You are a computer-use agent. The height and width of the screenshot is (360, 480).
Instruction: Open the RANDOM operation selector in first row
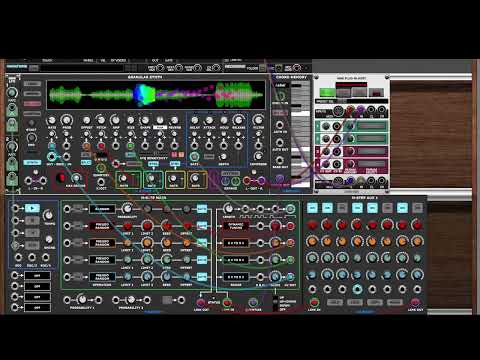pyautogui.click(x=102, y=209)
